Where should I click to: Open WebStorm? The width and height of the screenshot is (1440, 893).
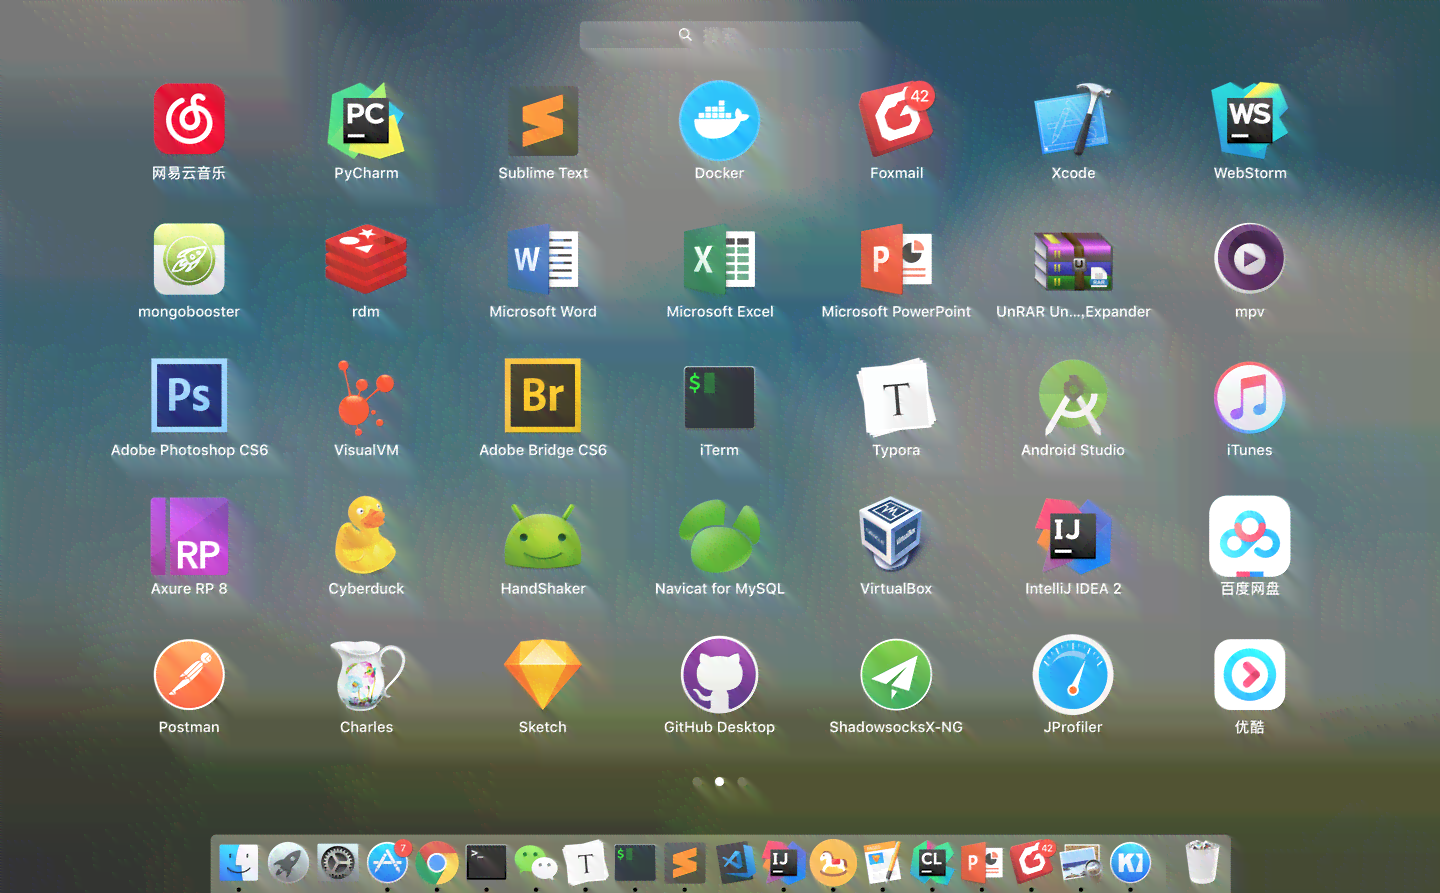(x=1250, y=120)
